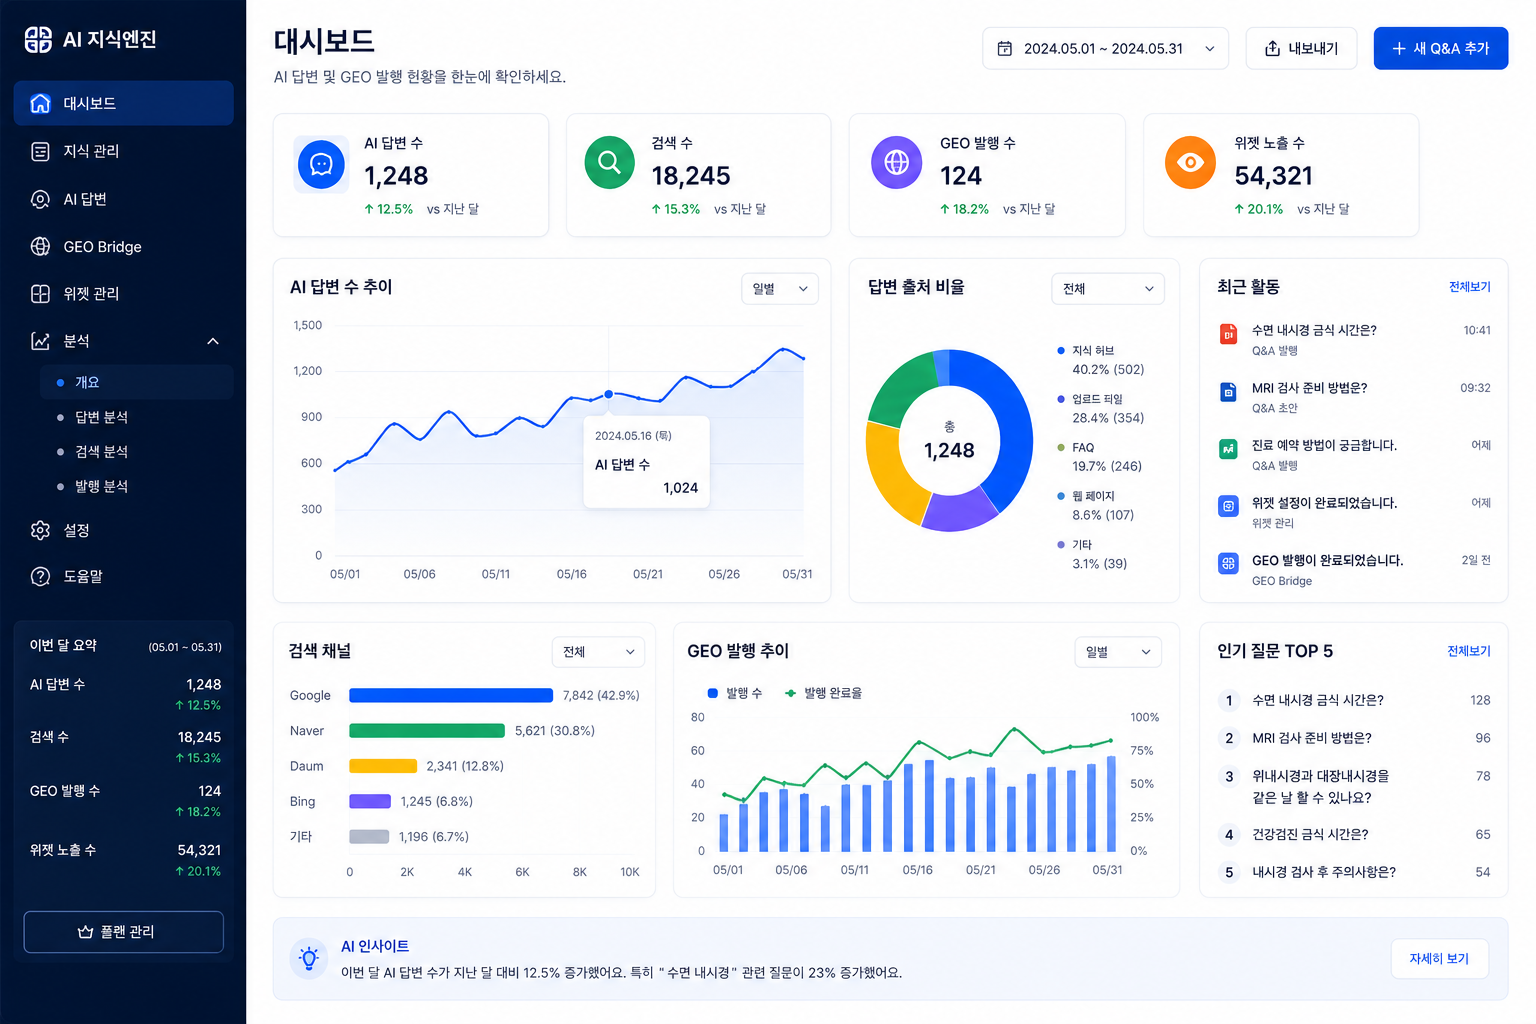The image size is (1536, 1024).
Task: Click the AI 답변 chat icon in sidebar
Action: (40, 199)
